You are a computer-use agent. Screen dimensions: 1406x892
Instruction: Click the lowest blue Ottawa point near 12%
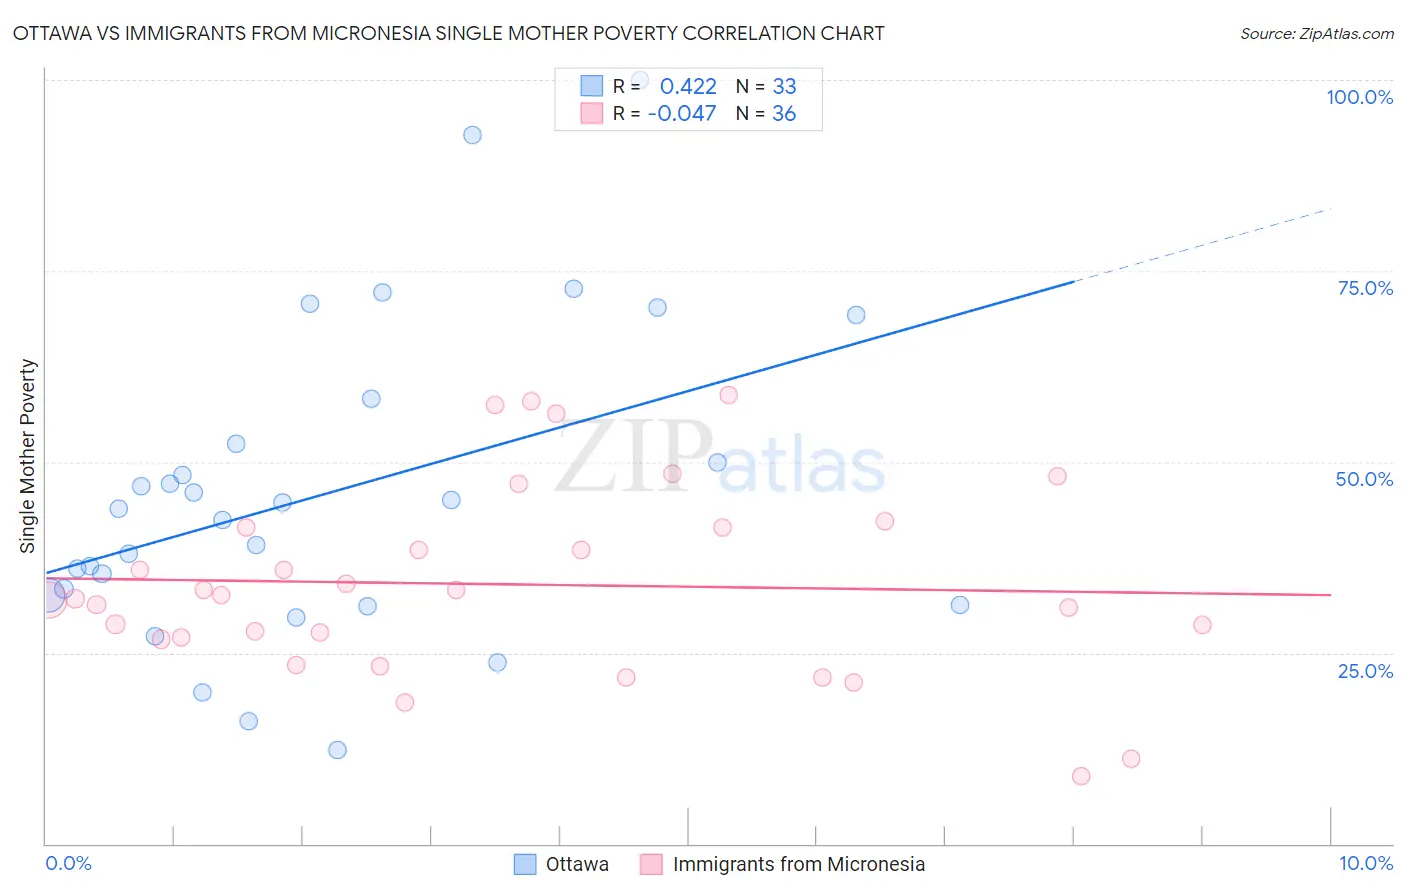pyautogui.click(x=337, y=750)
